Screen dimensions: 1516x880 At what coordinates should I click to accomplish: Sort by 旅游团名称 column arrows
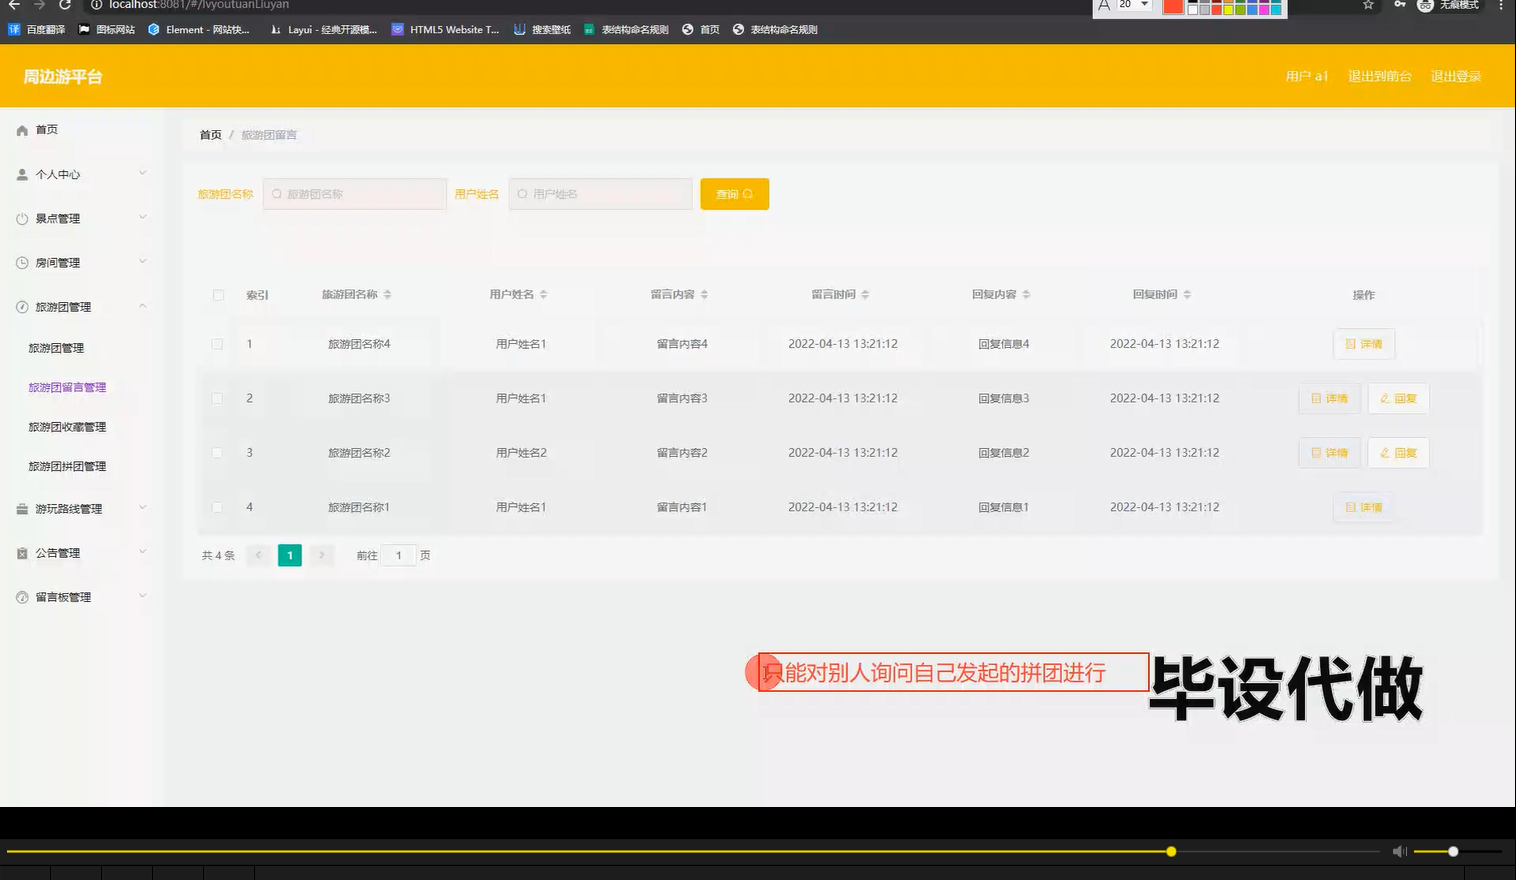(387, 295)
